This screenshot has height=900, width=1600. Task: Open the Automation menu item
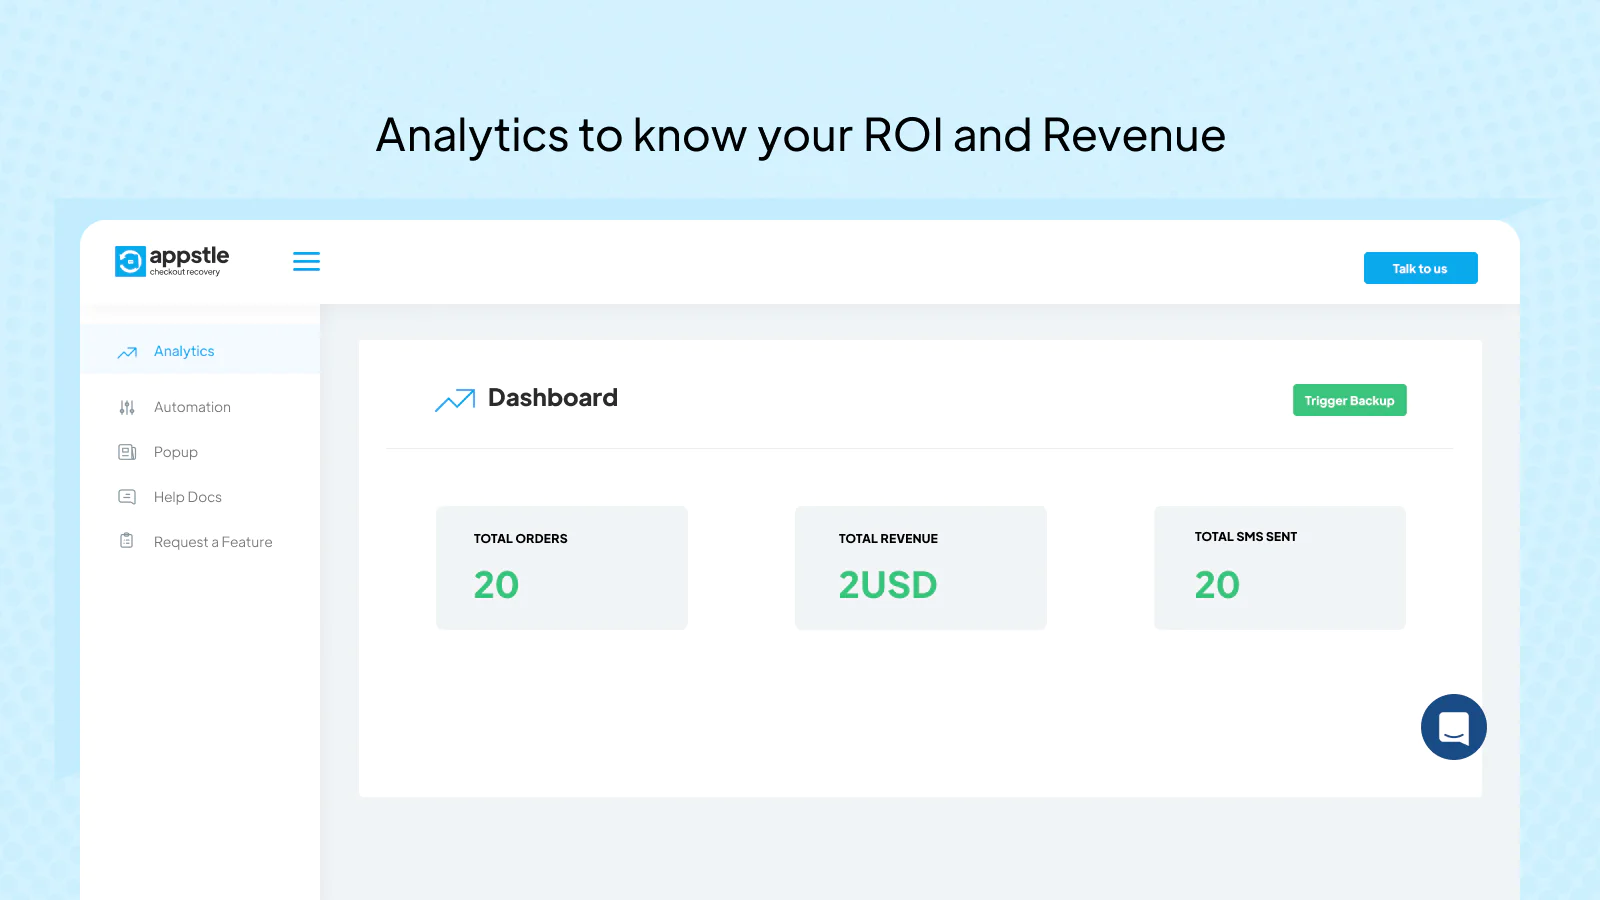click(x=192, y=407)
